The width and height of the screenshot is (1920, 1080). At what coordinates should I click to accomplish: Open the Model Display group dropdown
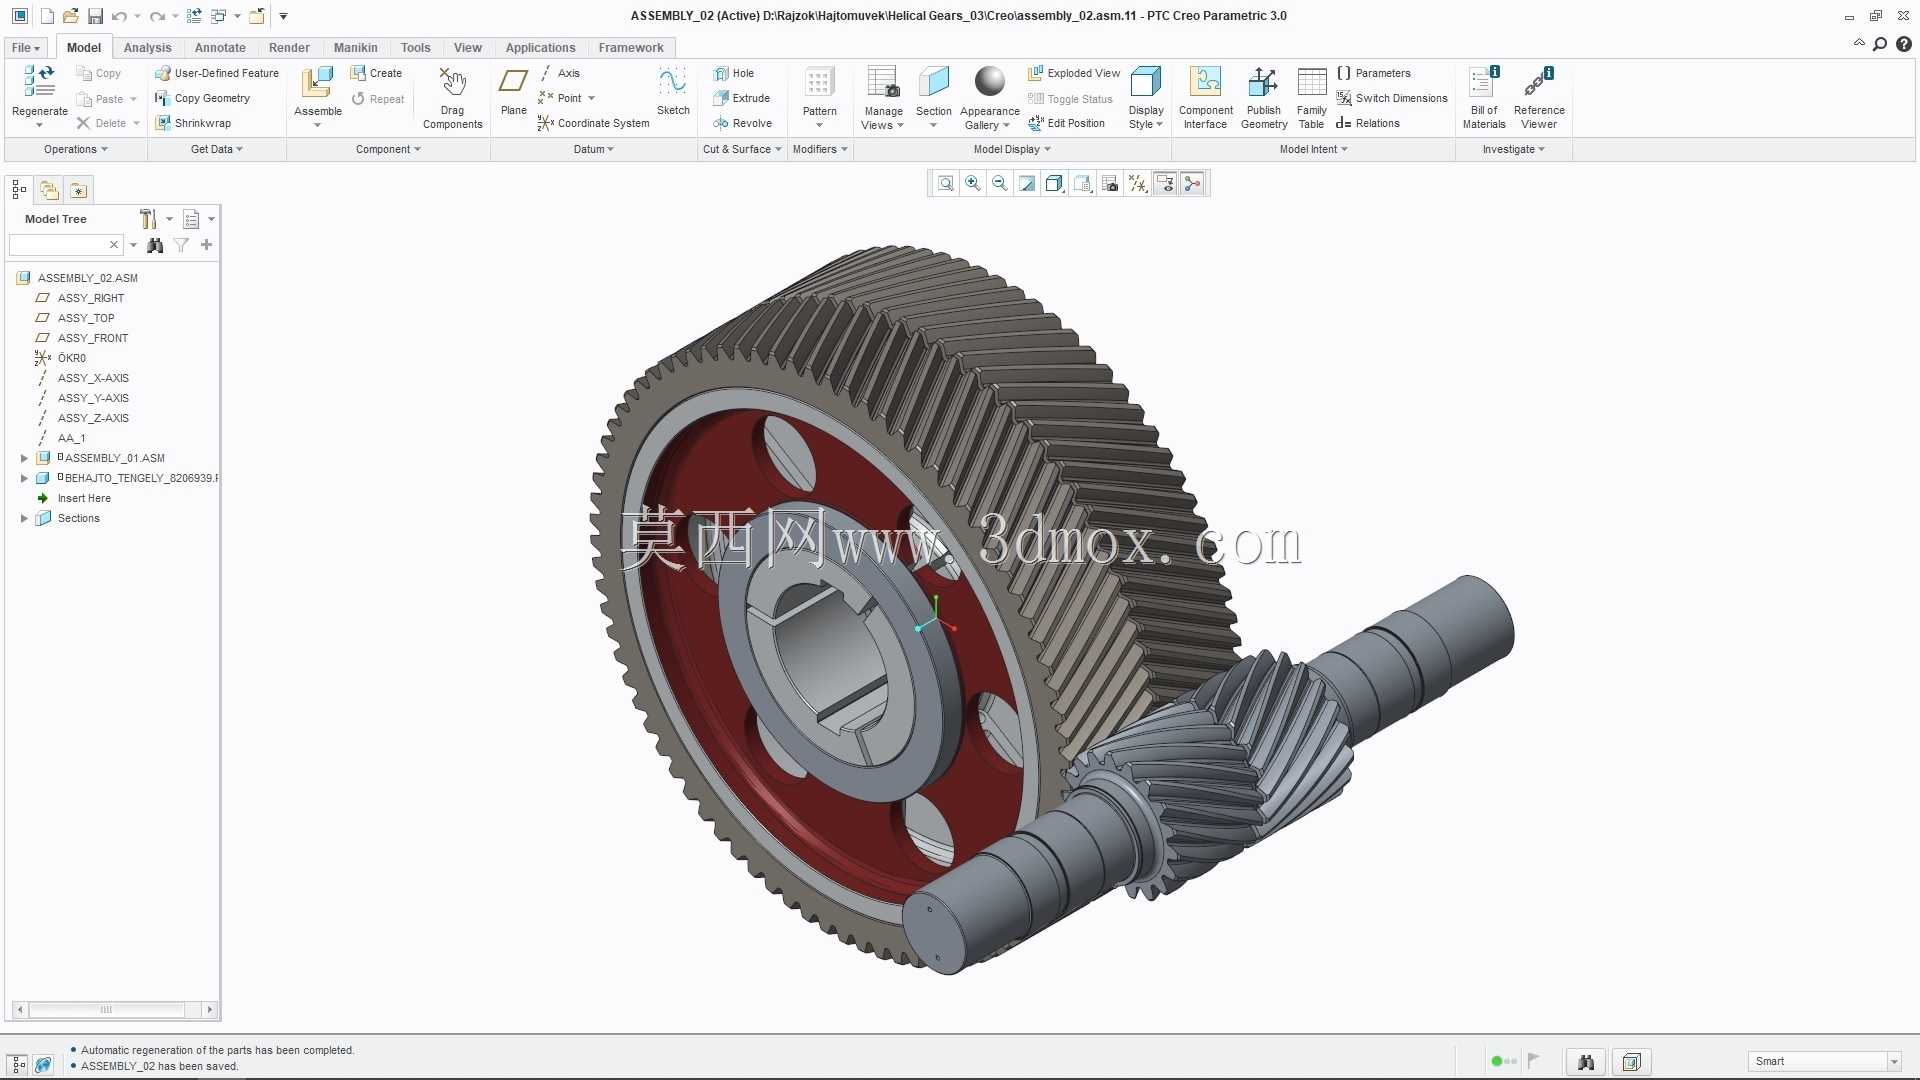(x=1012, y=149)
